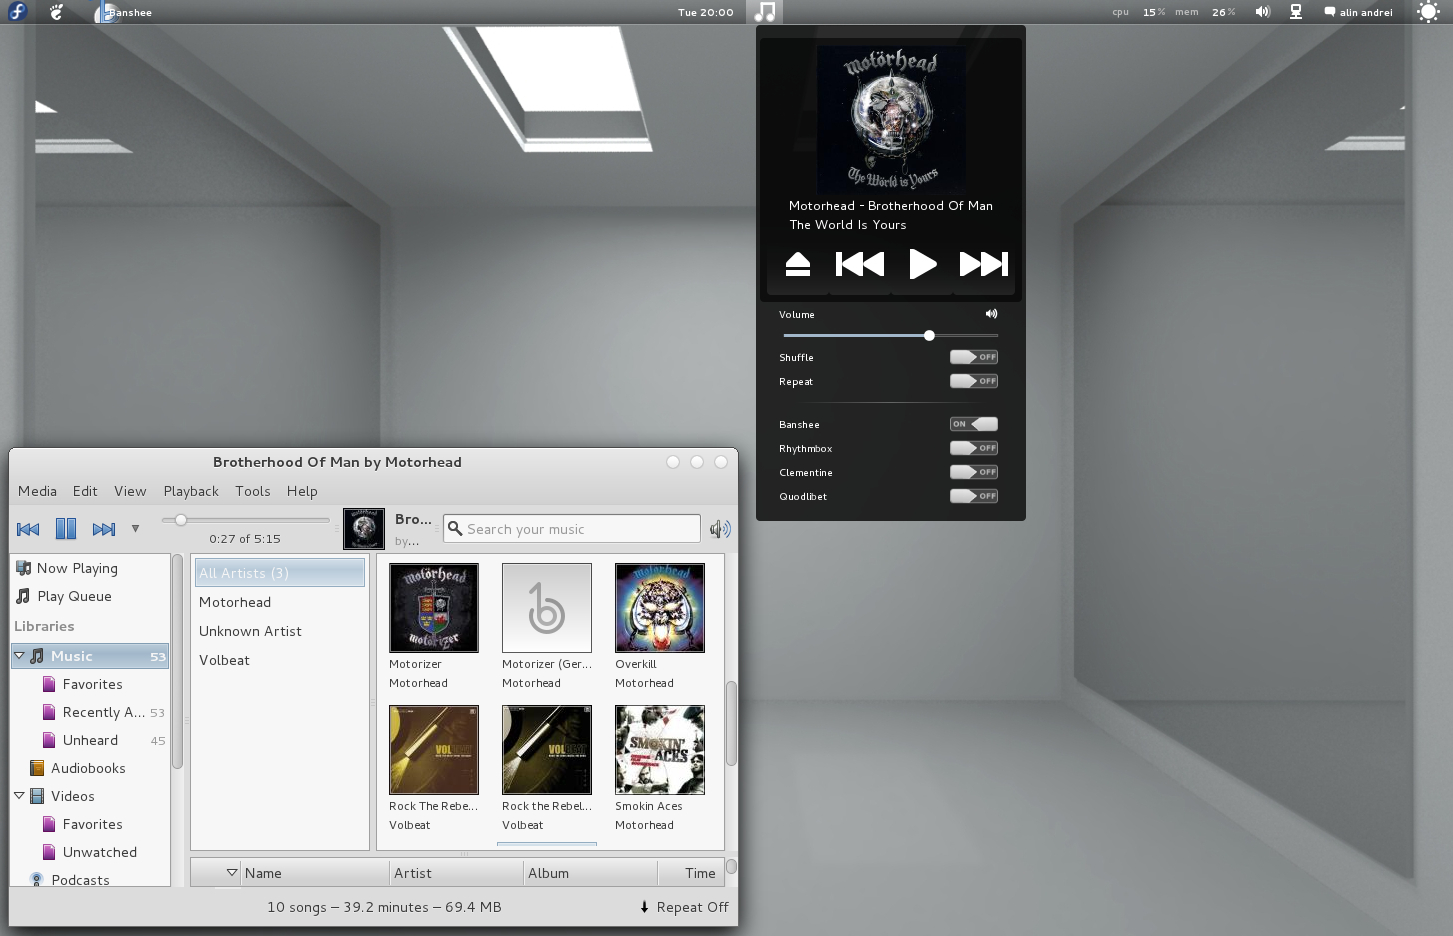Enable the Clementine player switch
This screenshot has height=936, width=1453.
click(x=974, y=472)
